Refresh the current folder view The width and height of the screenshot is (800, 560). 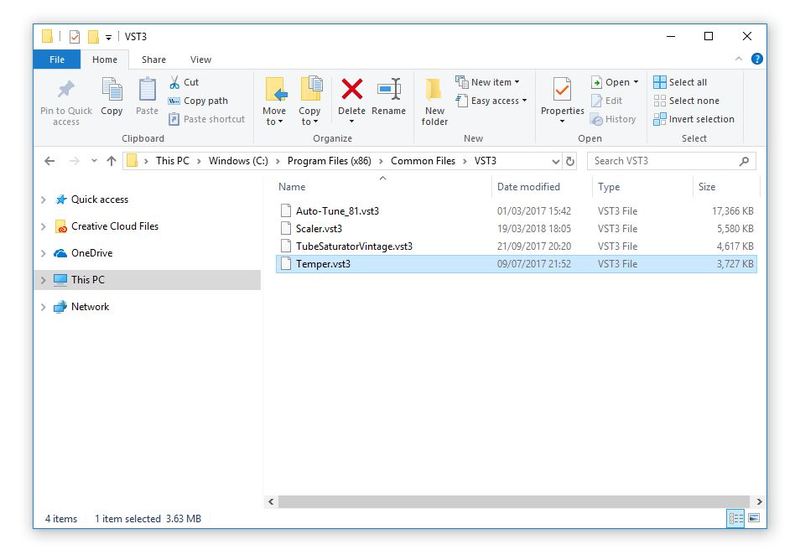570,161
